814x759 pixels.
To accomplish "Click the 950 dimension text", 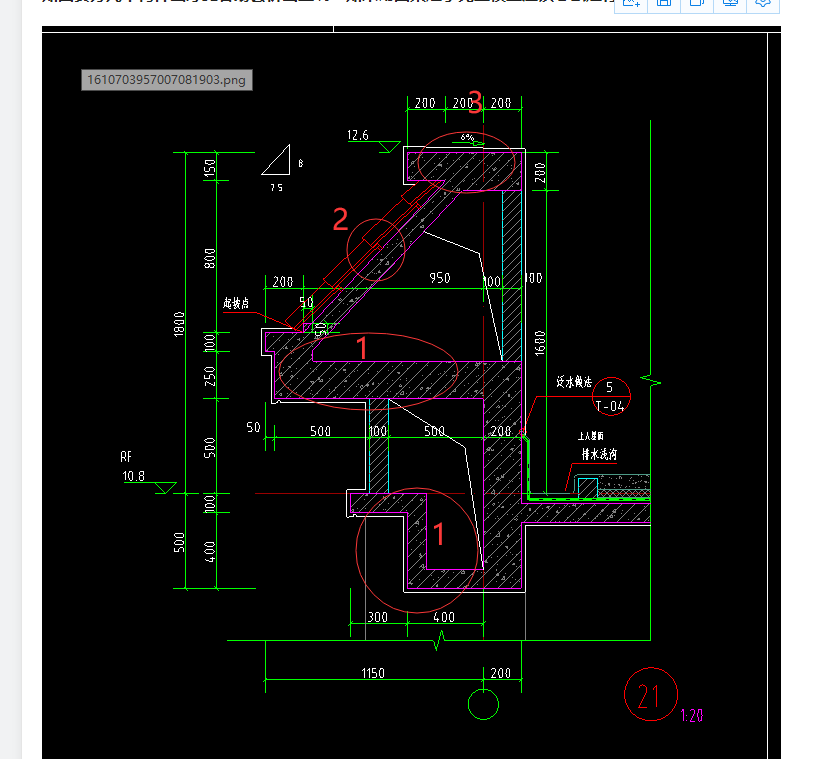I will 440,278.
